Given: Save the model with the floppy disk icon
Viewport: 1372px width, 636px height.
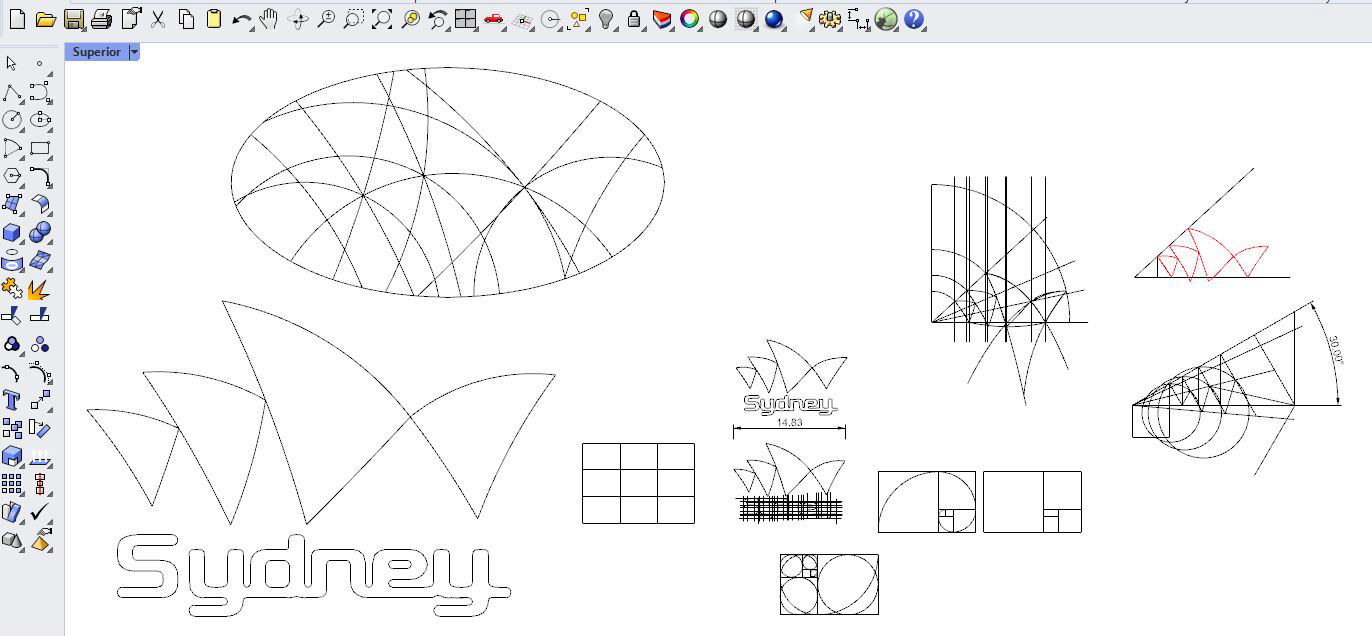Looking at the screenshot, I should pos(73,19).
